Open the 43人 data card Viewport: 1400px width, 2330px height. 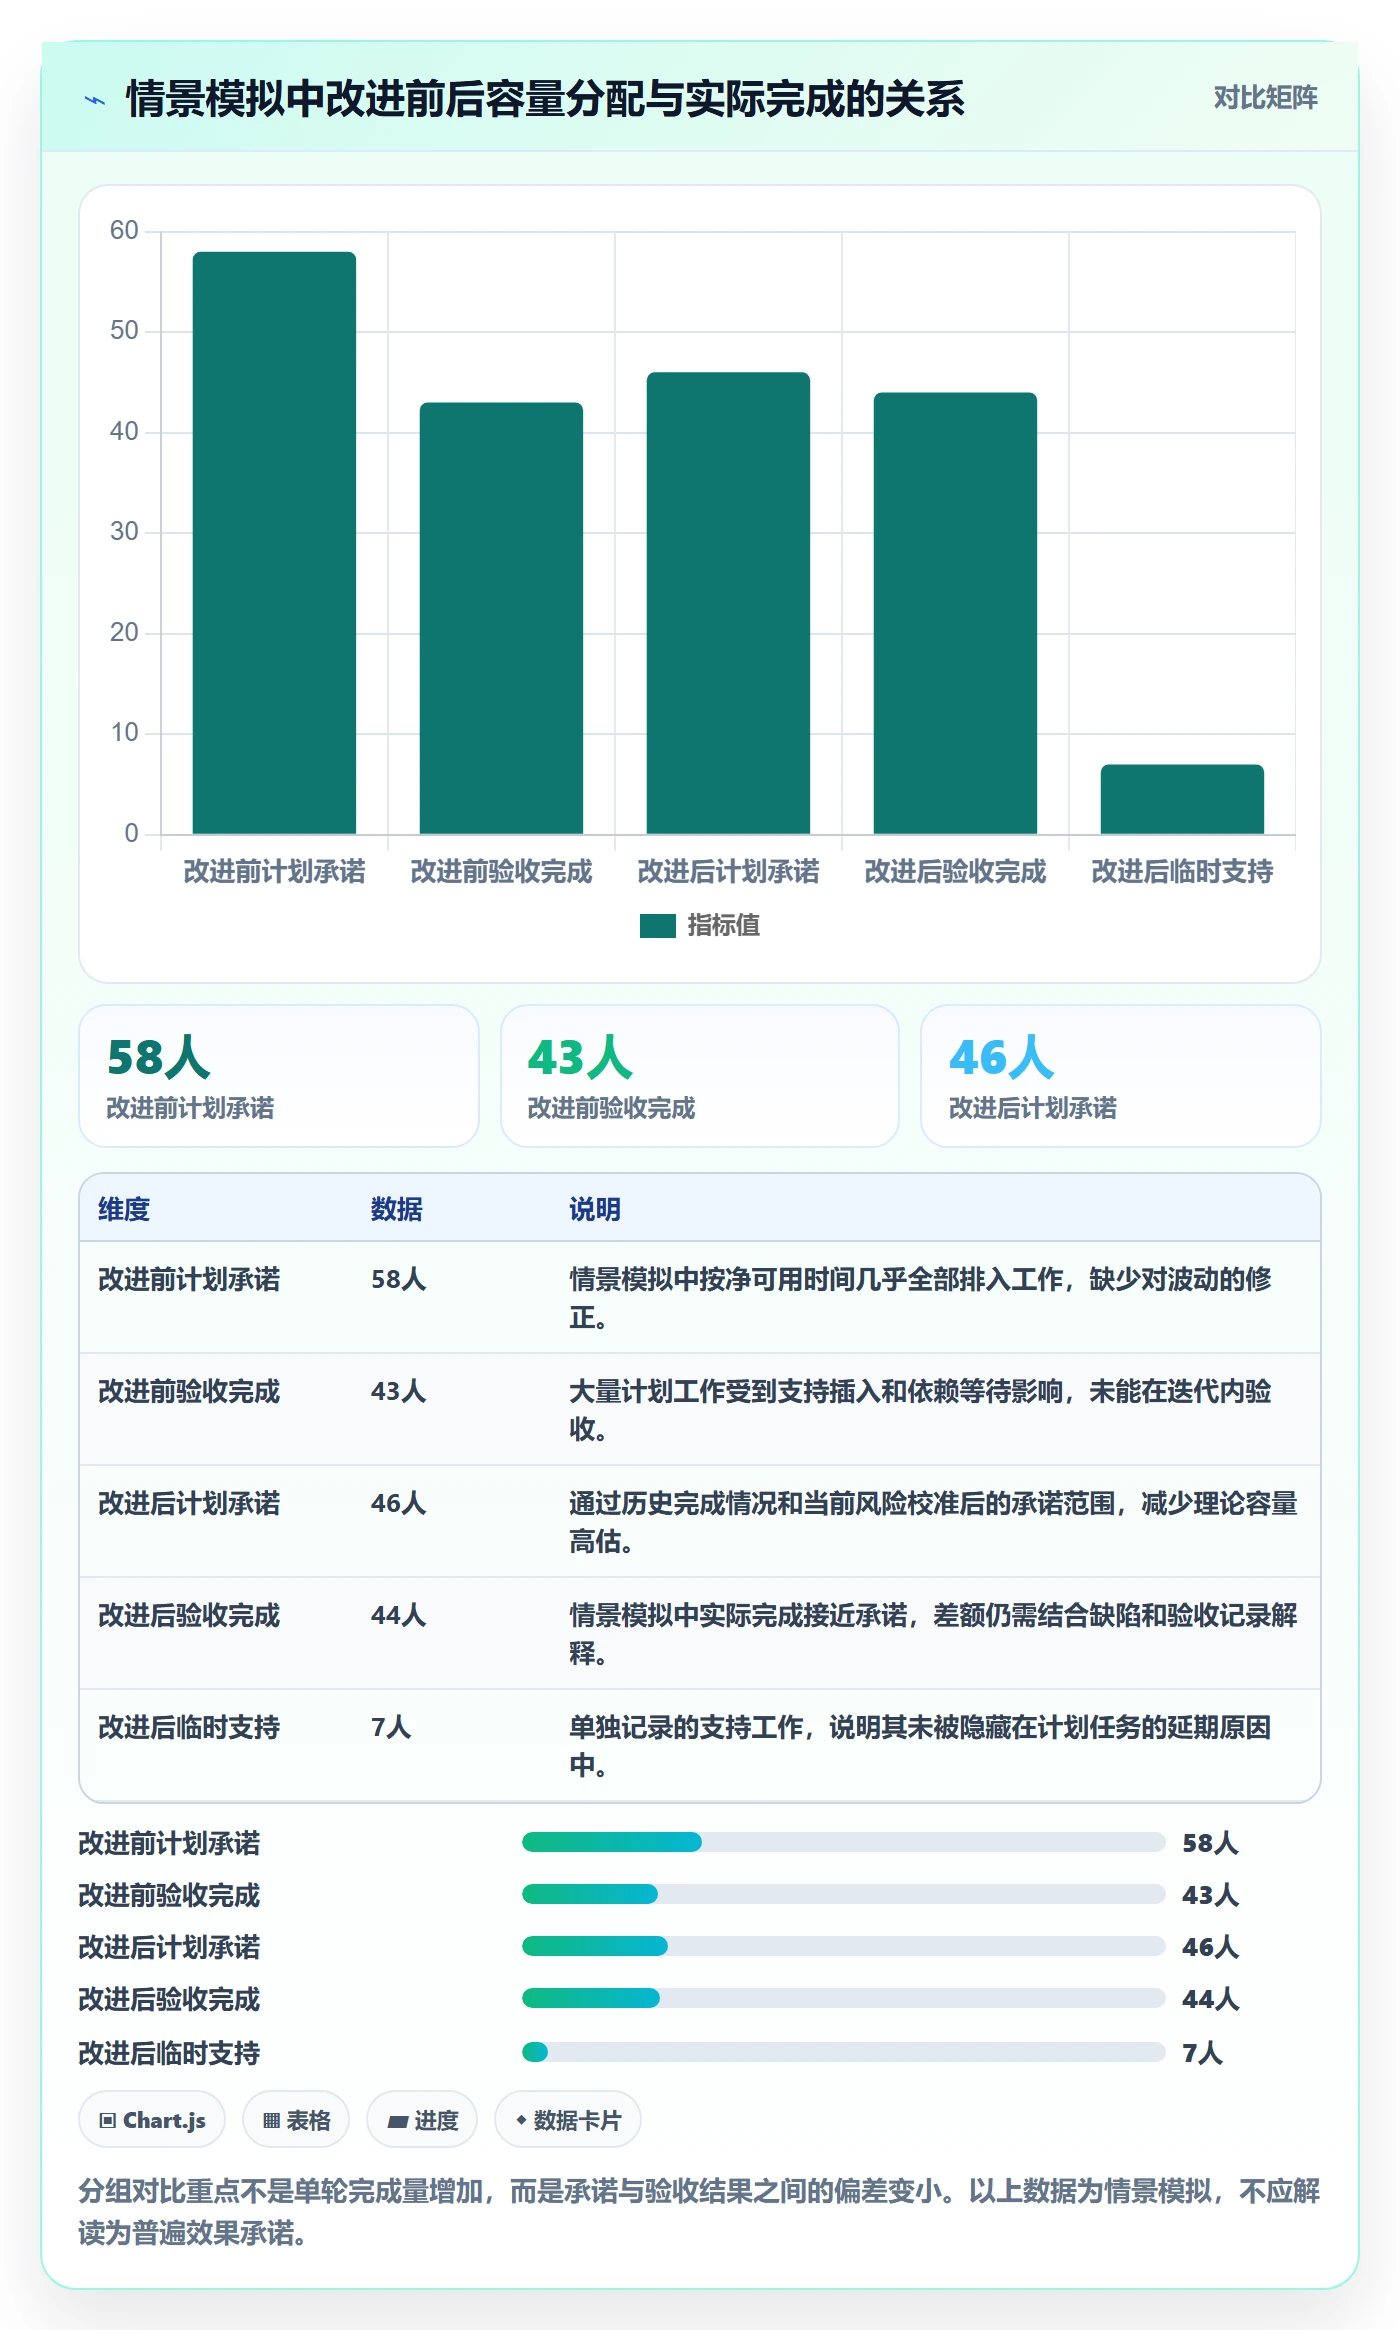700,1076
